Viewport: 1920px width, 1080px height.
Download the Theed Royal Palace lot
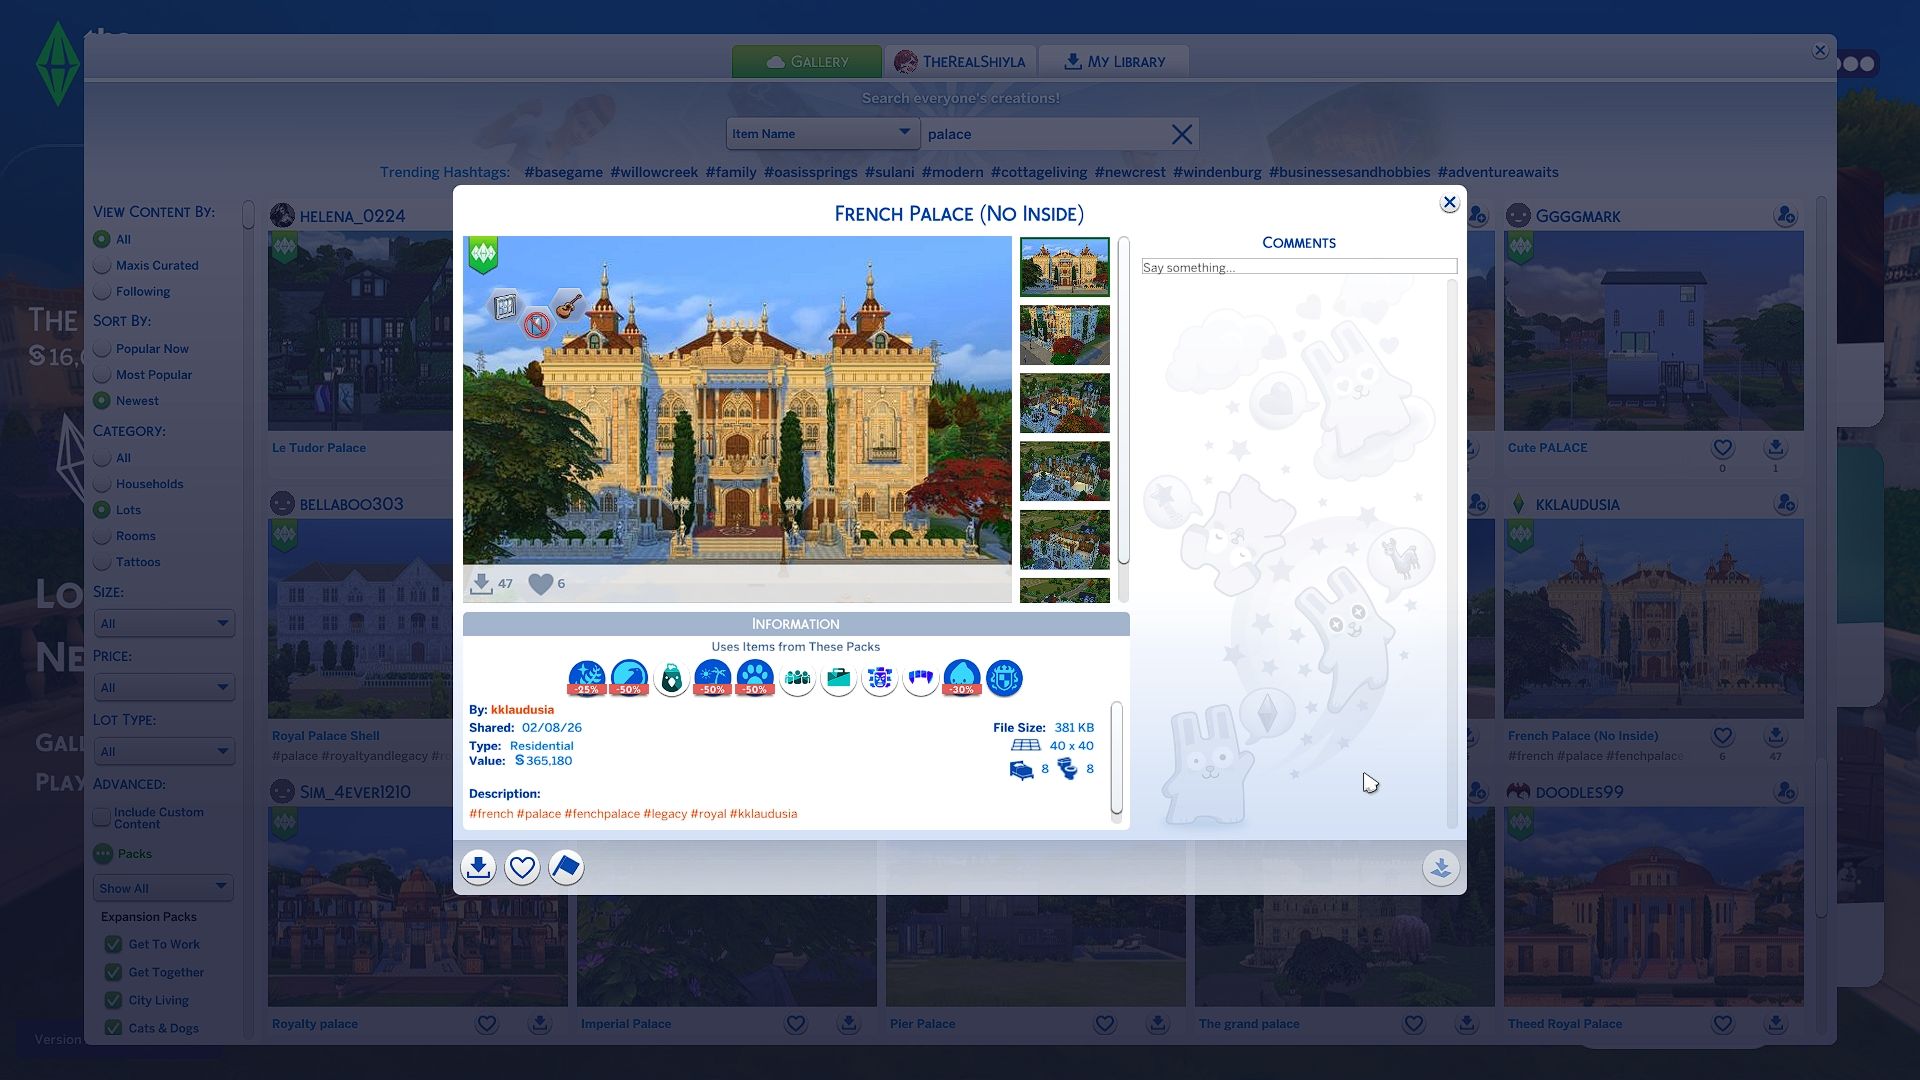coord(1775,1024)
